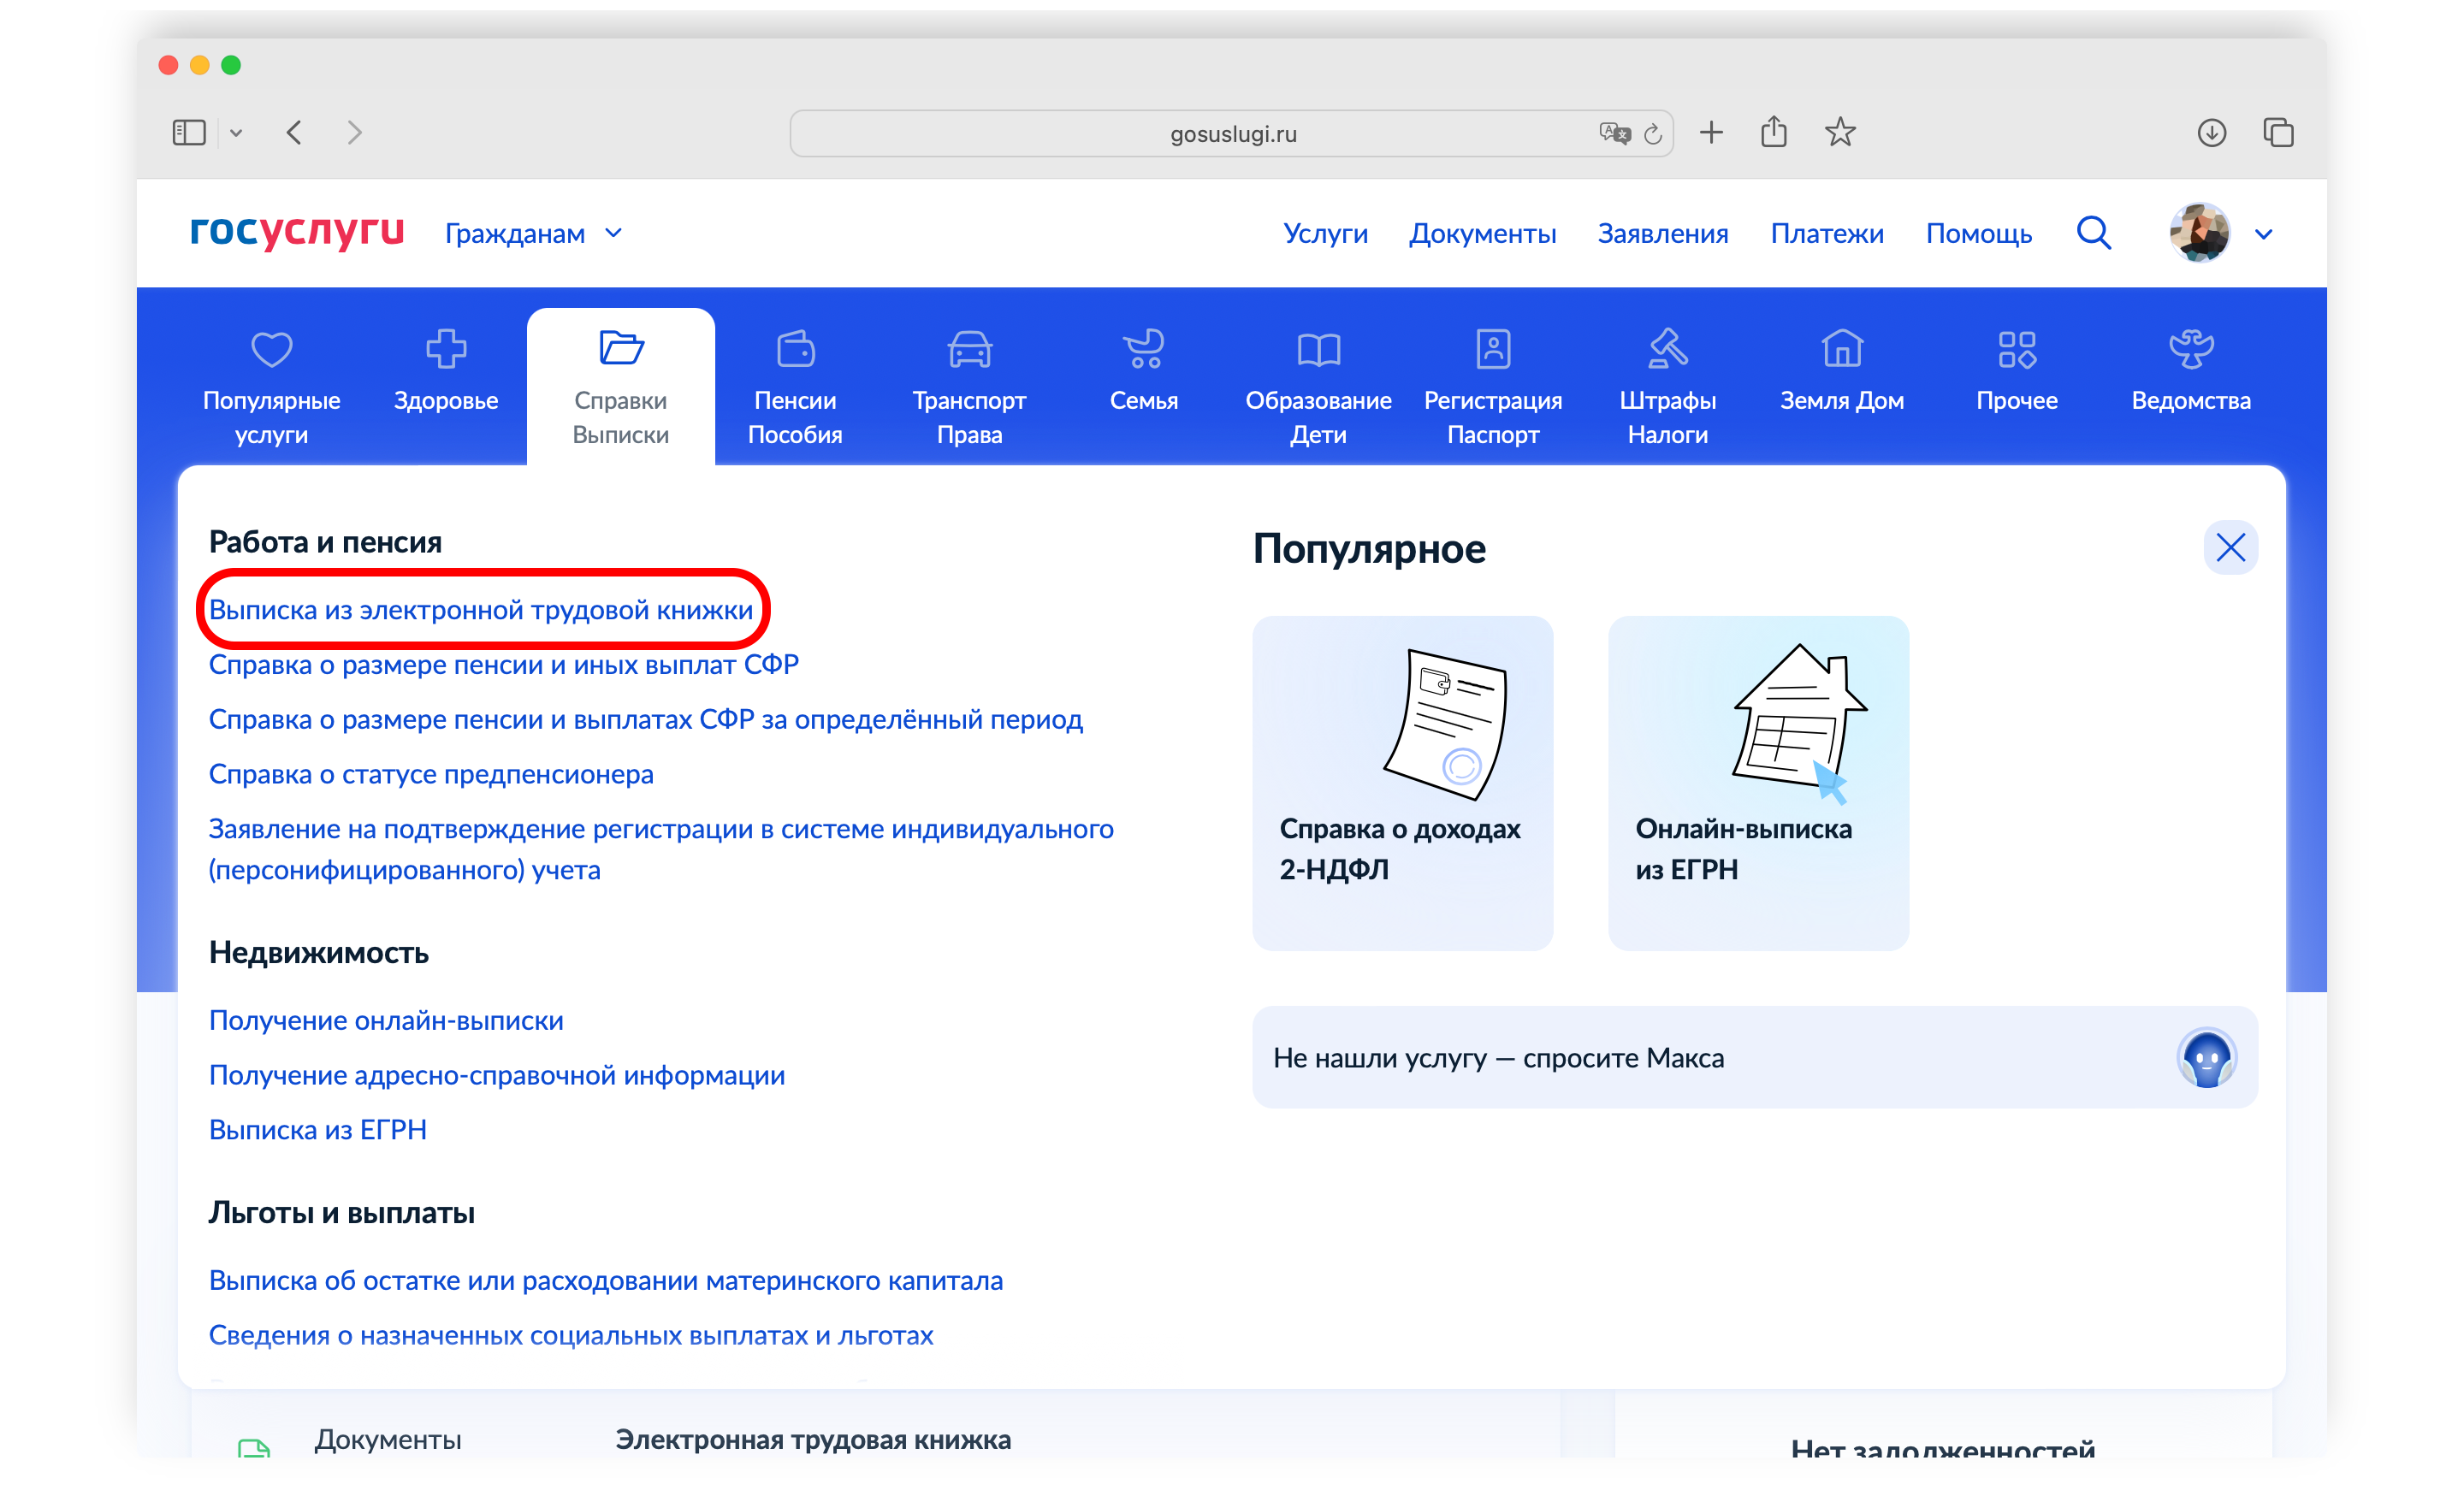
Task: Open Земля Дом category icon
Action: click(1841, 350)
